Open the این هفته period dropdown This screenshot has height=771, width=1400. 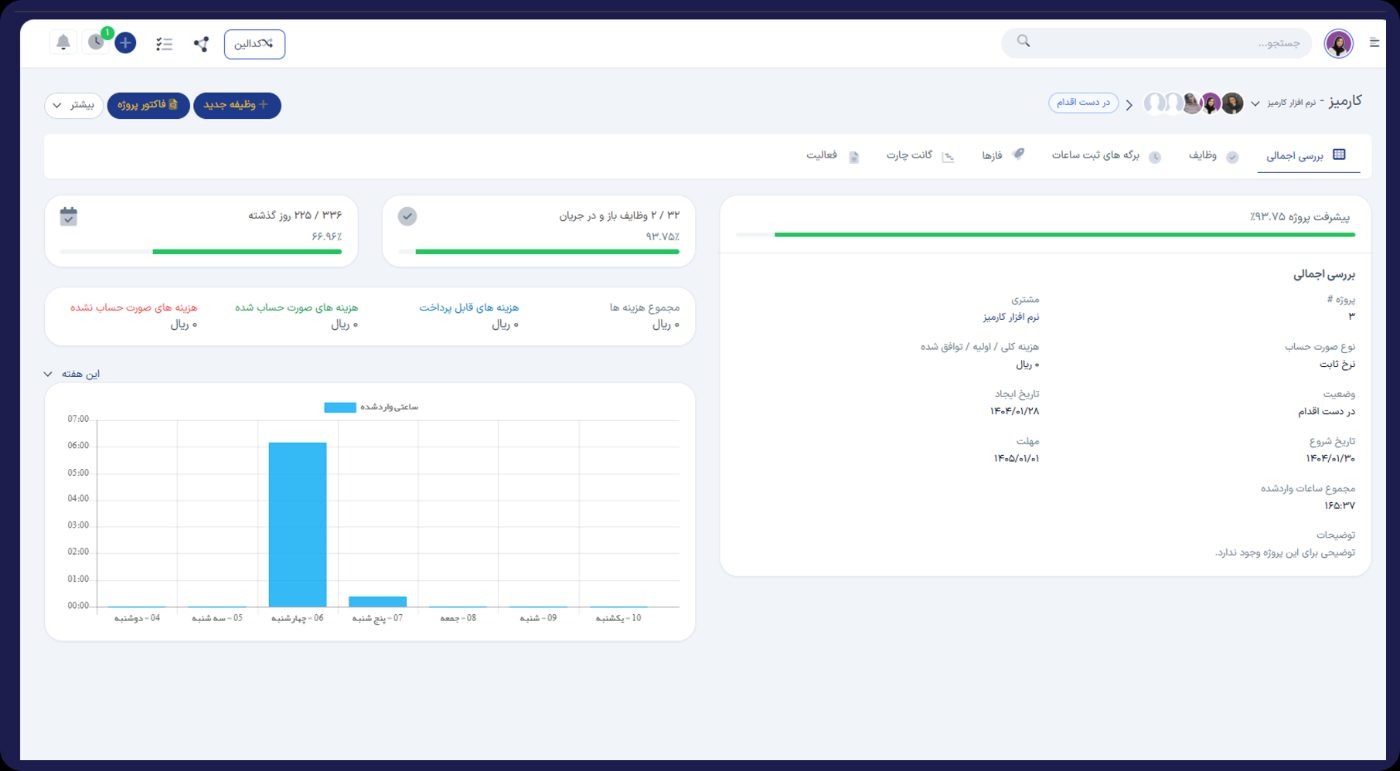pyautogui.click(x=71, y=374)
